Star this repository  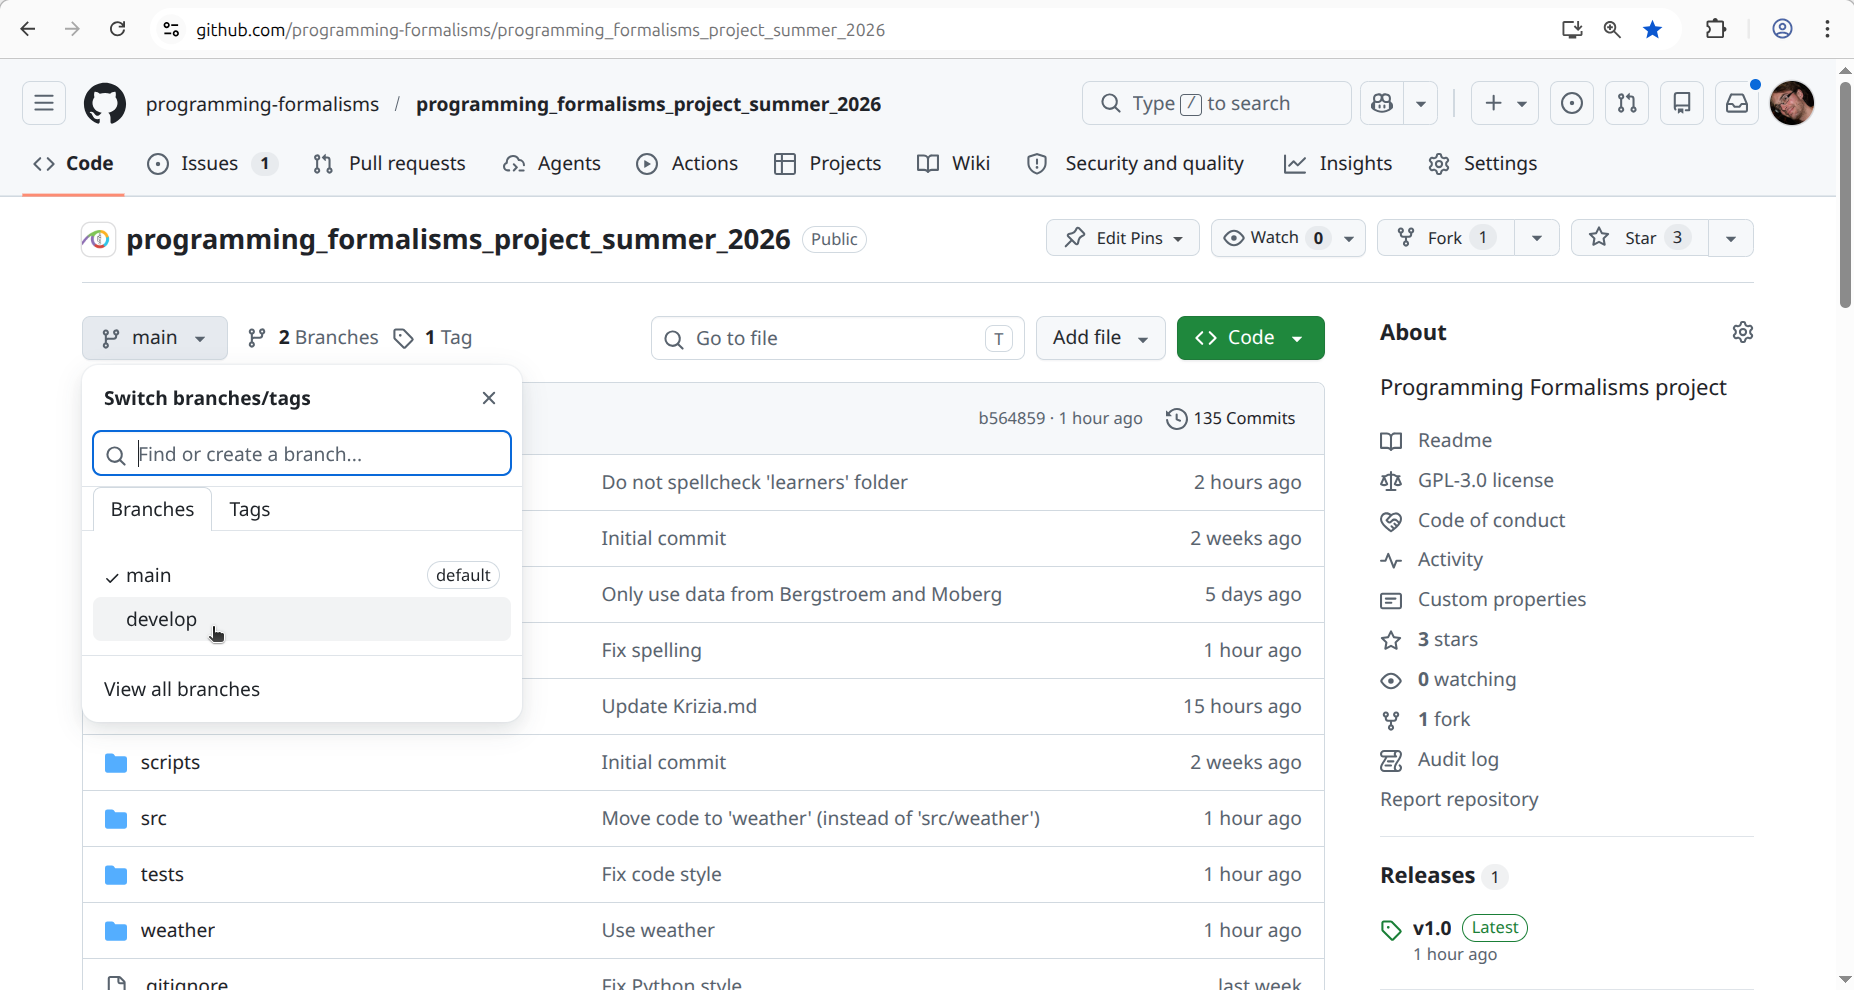[1640, 238]
